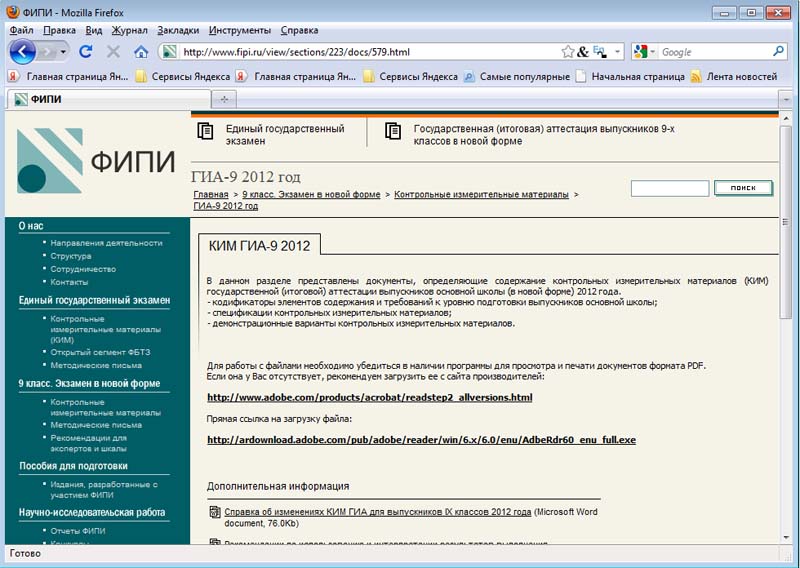Open Контакты sidebar link

click(69, 282)
